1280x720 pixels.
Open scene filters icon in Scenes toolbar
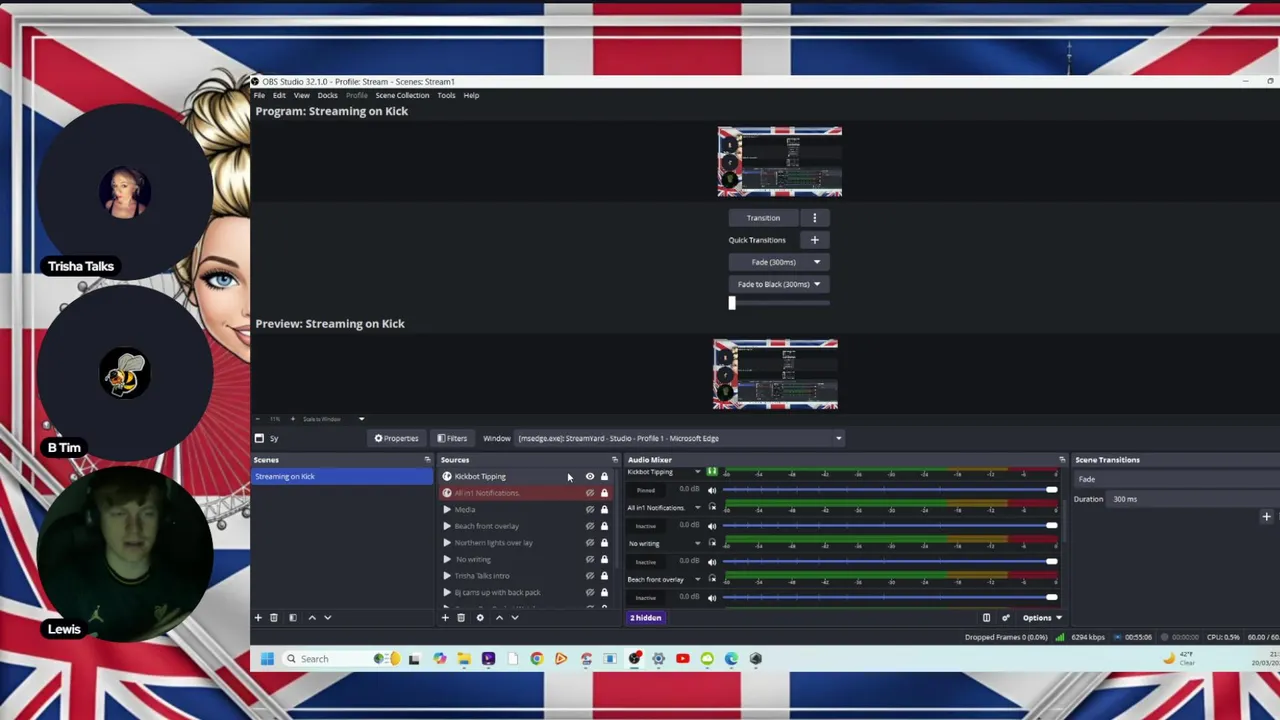293,618
